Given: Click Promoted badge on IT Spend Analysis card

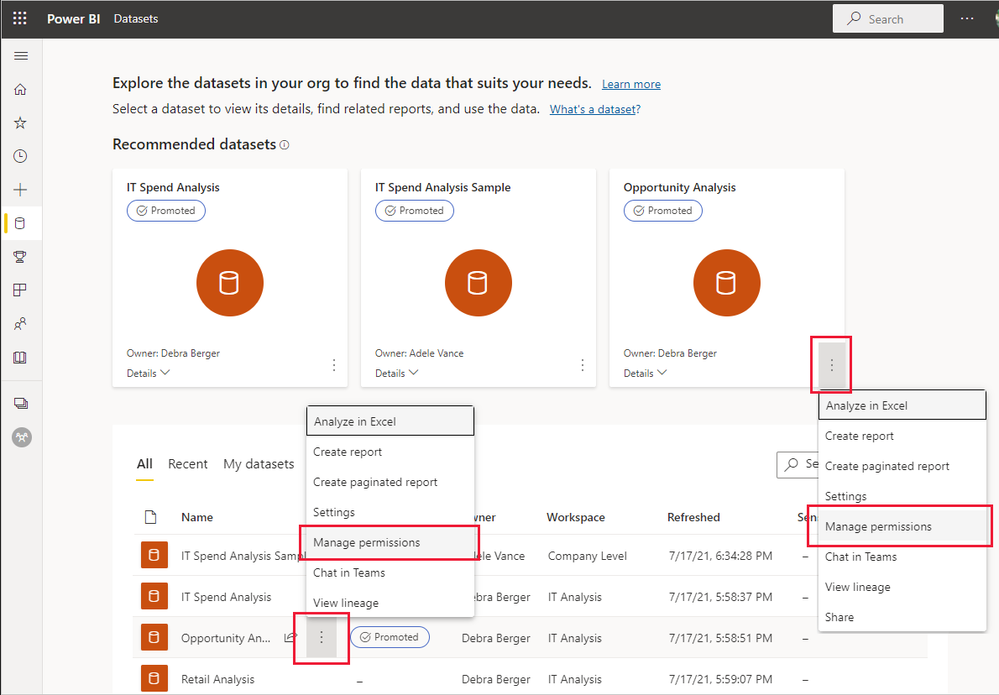Looking at the screenshot, I should pos(166,210).
